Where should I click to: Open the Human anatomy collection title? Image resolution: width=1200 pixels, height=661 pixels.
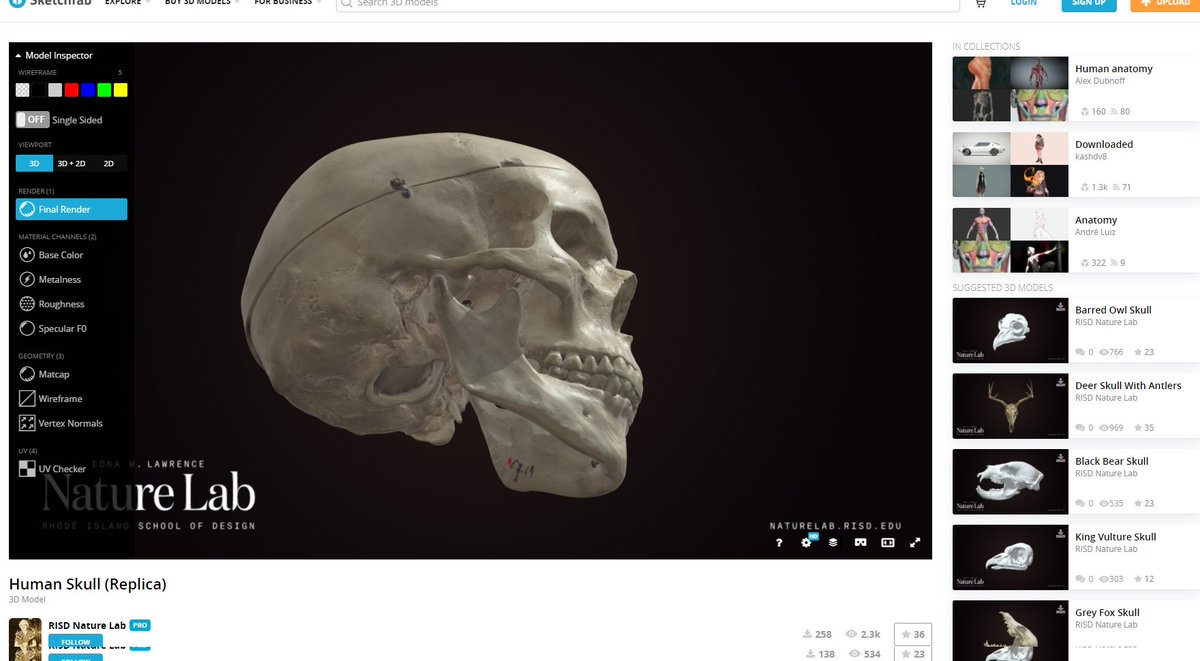tap(1114, 69)
